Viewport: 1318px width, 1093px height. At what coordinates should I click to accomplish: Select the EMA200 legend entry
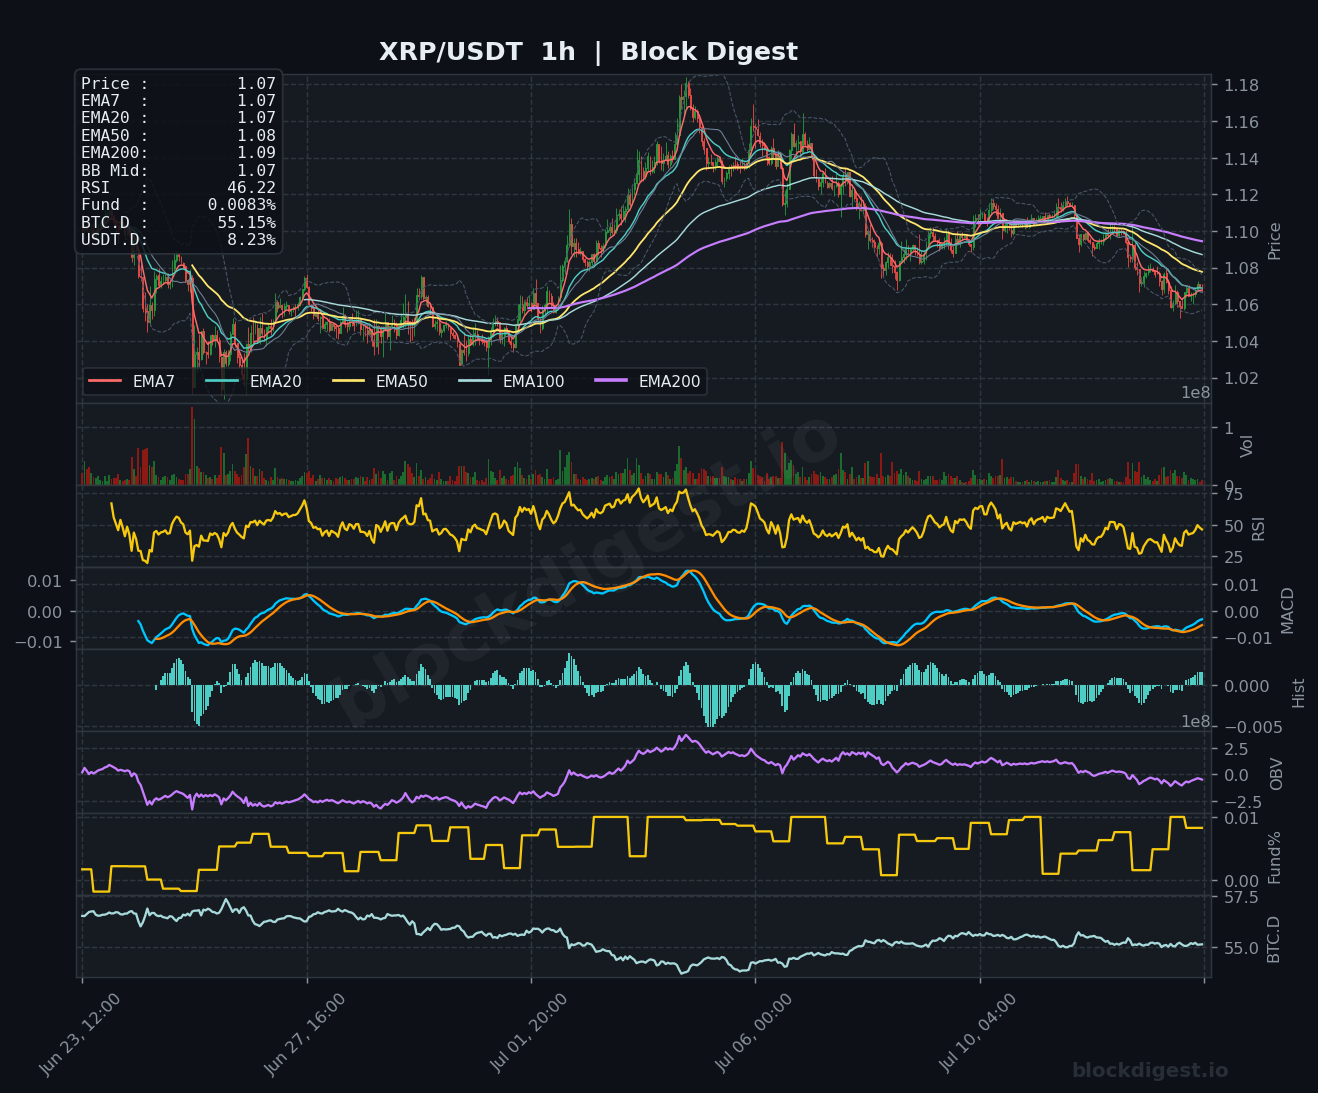(x=647, y=381)
